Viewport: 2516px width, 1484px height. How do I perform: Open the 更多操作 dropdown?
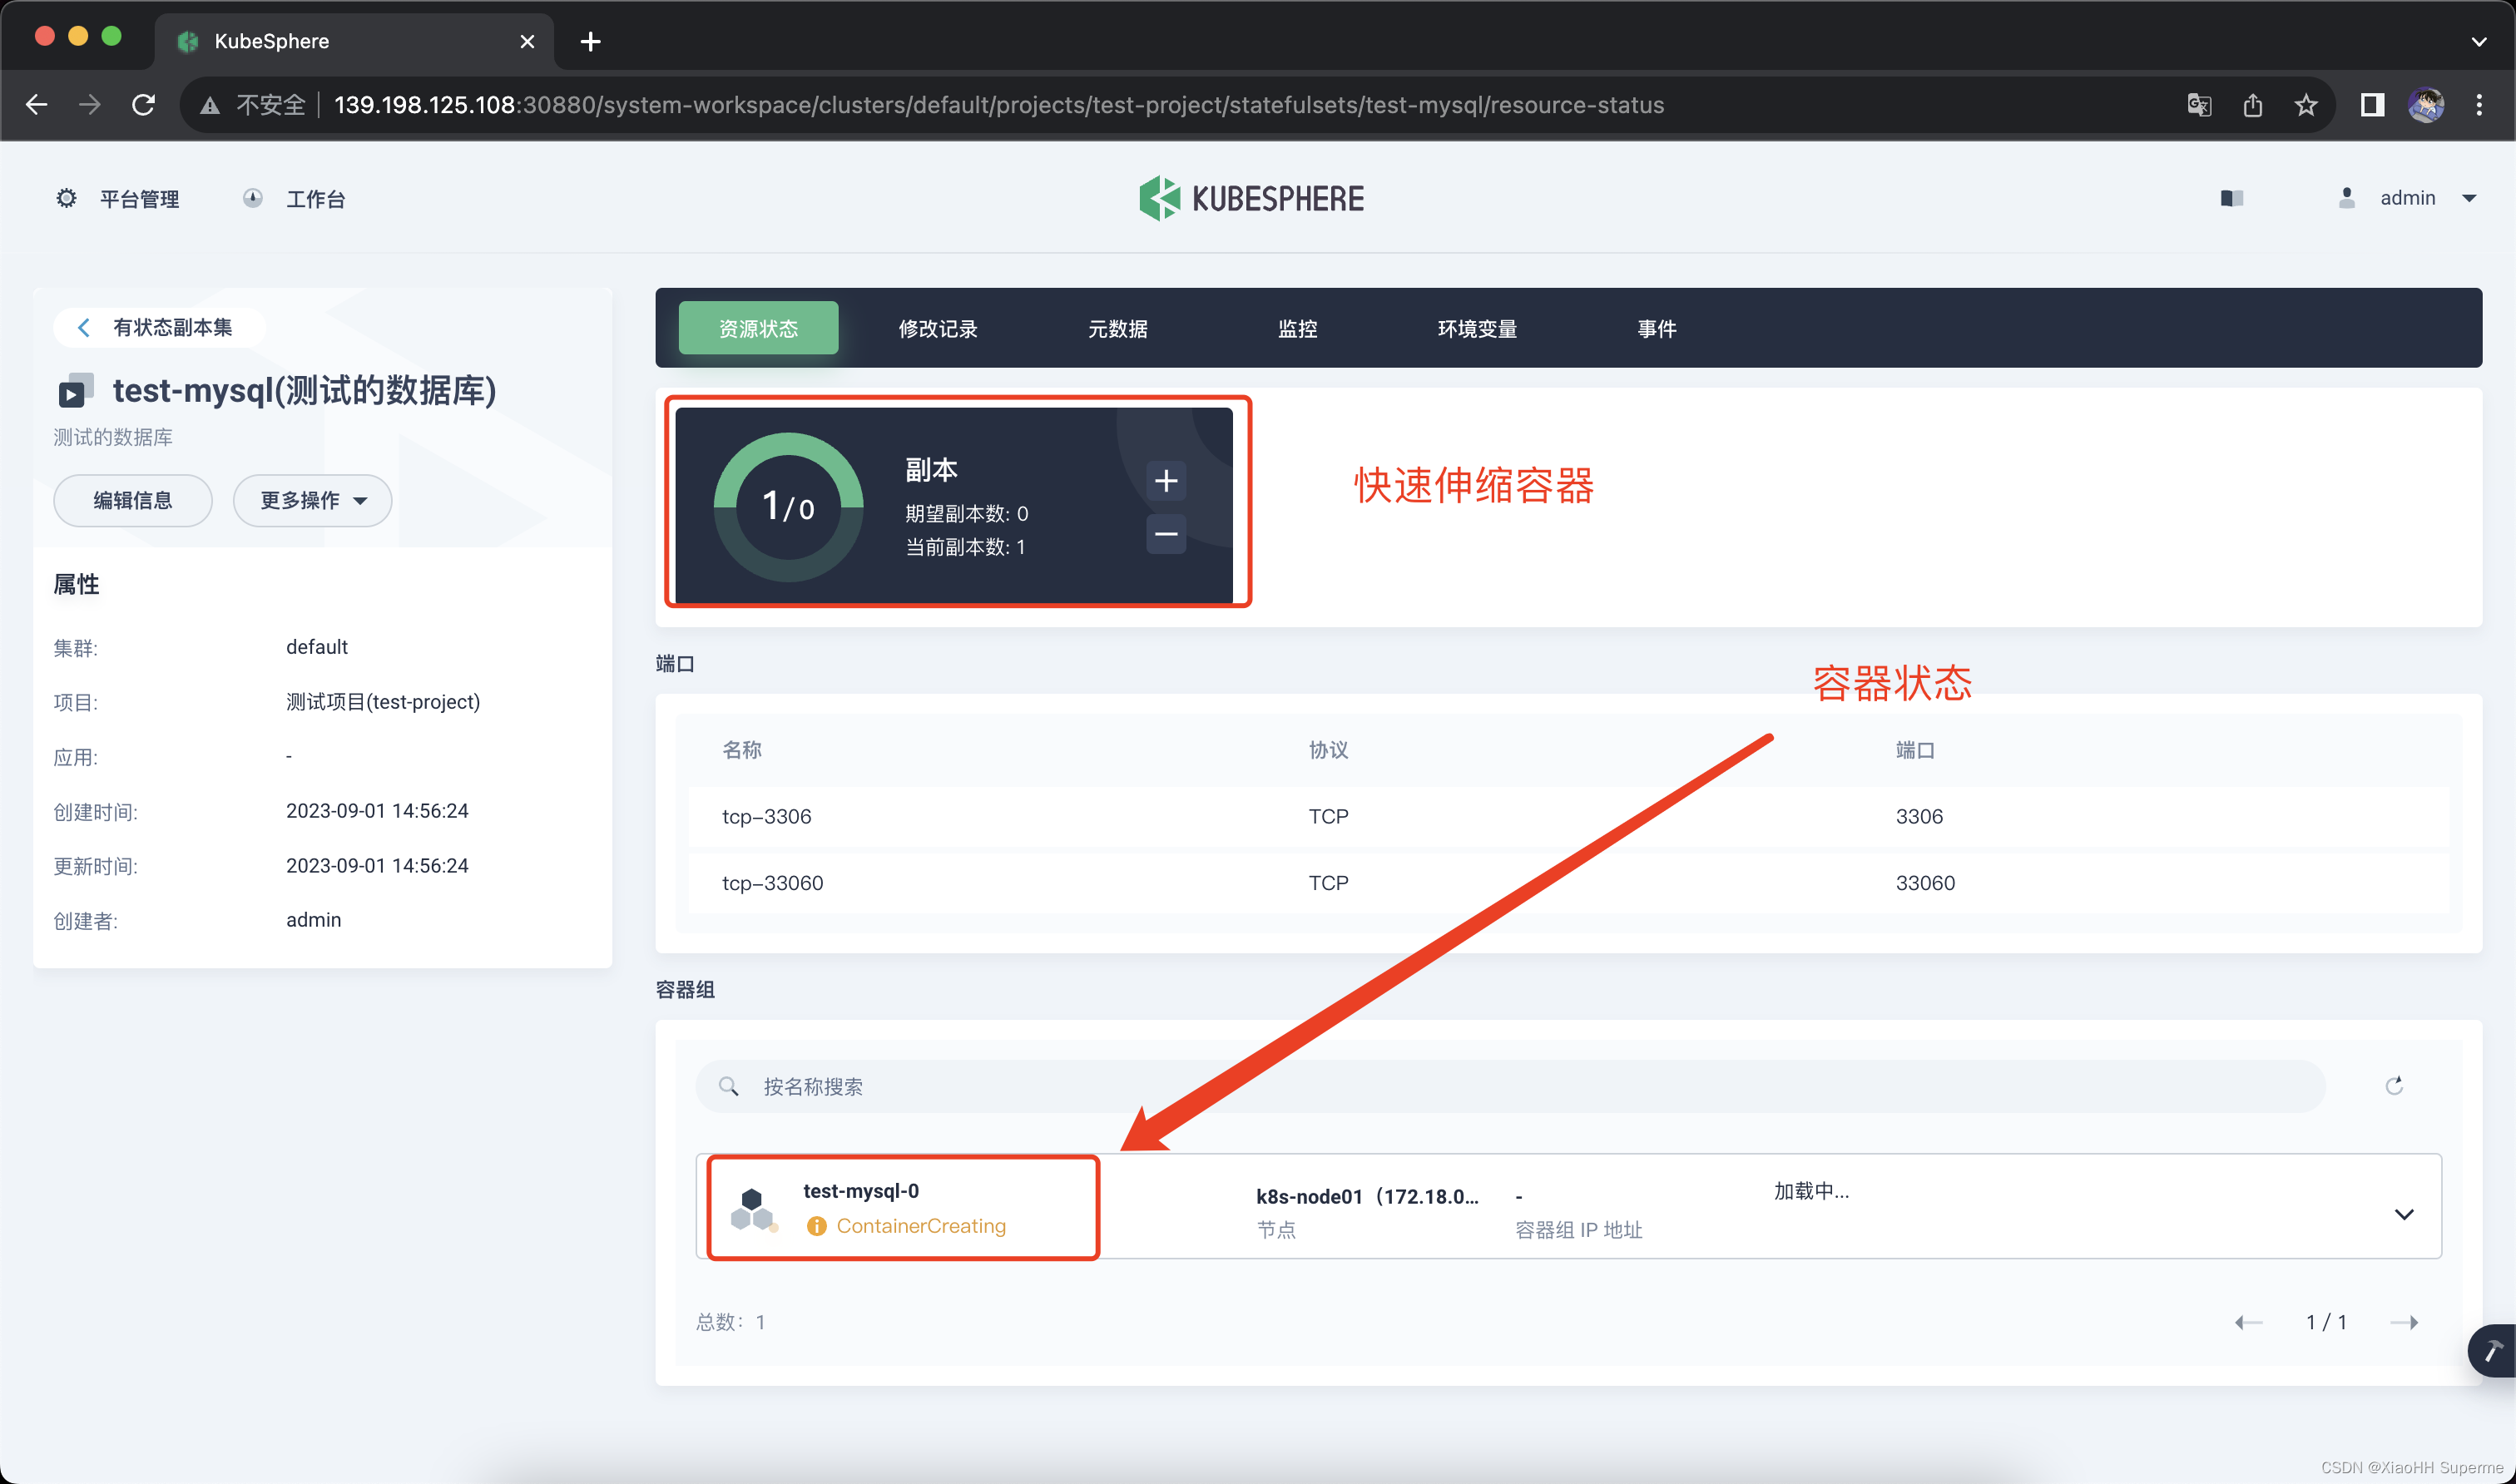coord(312,500)
